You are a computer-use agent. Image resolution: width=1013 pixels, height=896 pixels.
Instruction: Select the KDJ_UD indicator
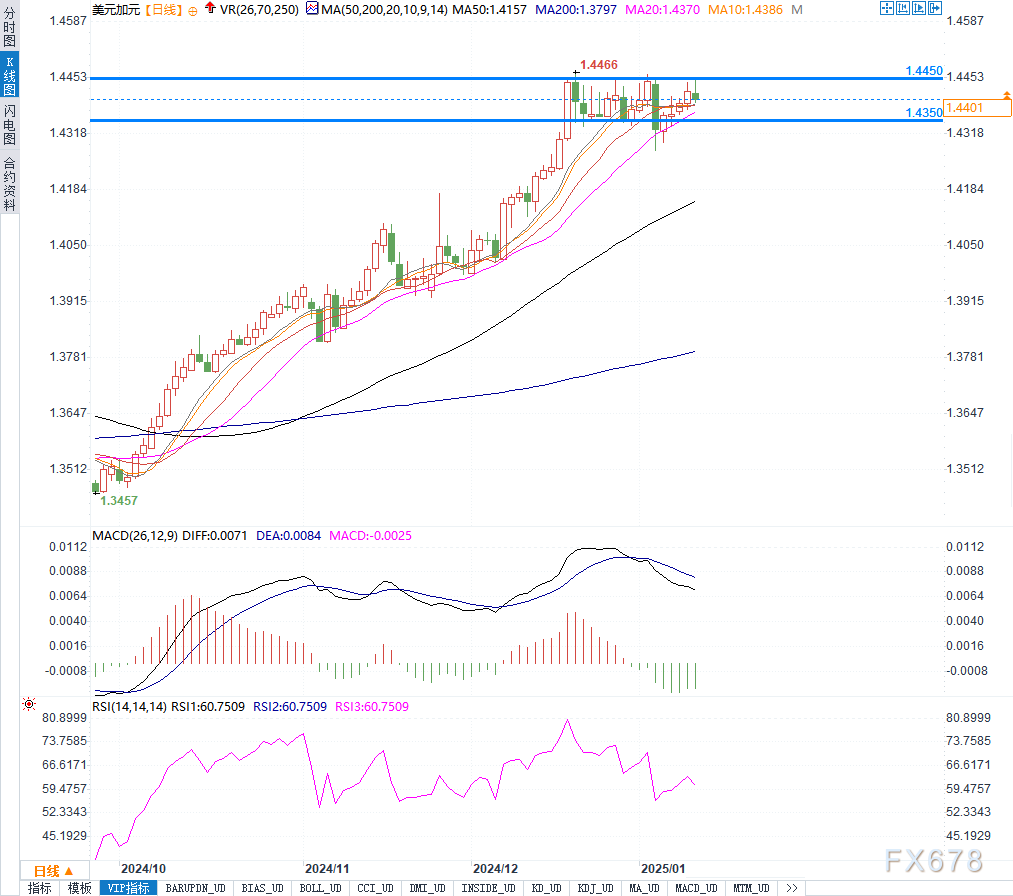595,888
